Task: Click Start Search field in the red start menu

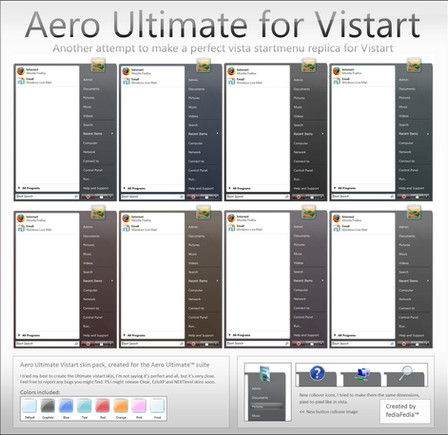Action: (x=47, y=344)
